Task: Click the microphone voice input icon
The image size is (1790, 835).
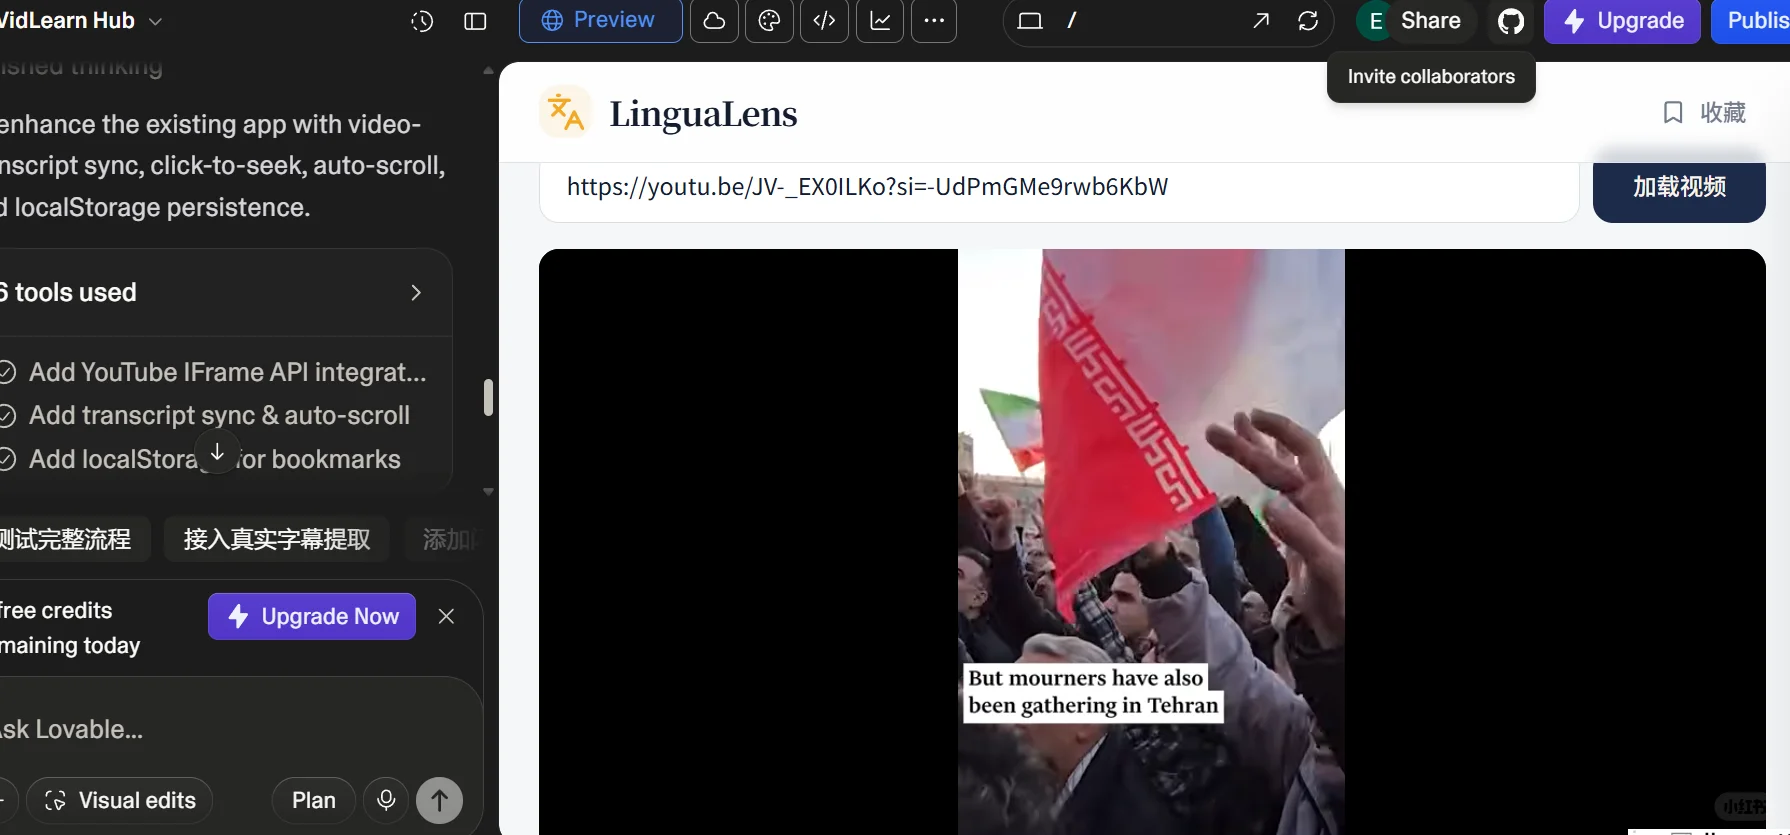Action: point(386,800)
